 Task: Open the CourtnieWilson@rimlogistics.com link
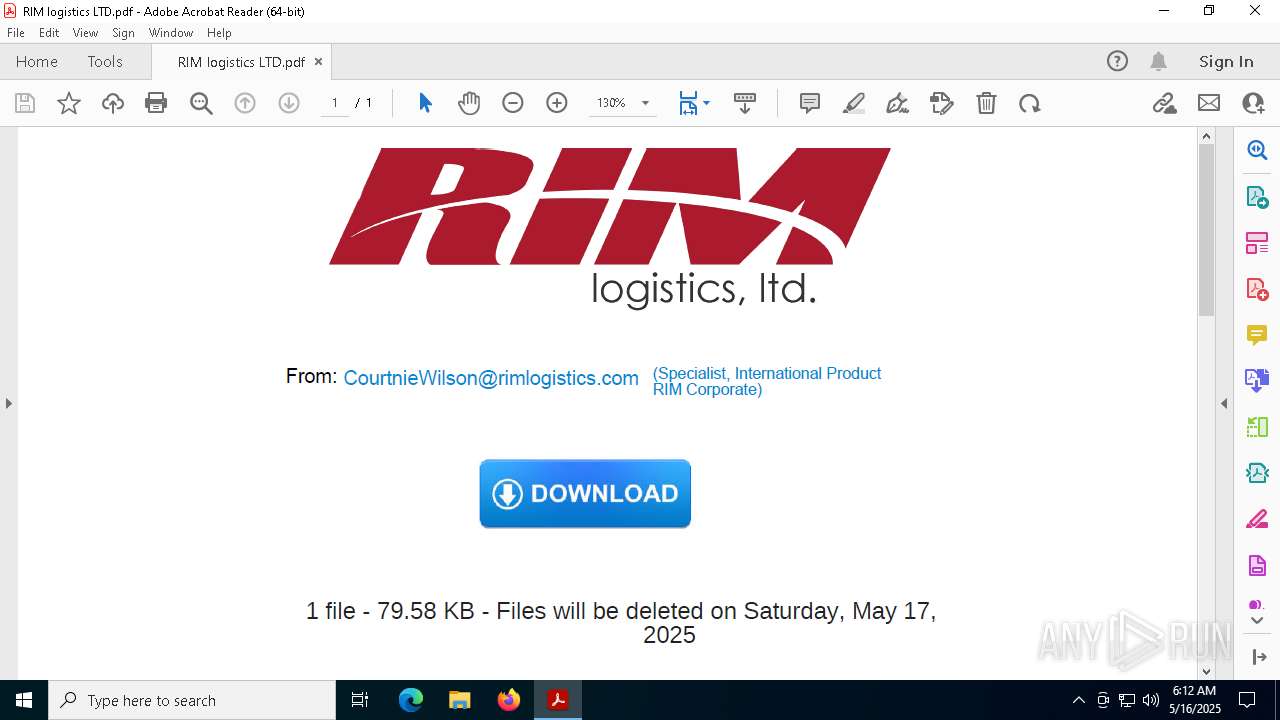[491, 378]
